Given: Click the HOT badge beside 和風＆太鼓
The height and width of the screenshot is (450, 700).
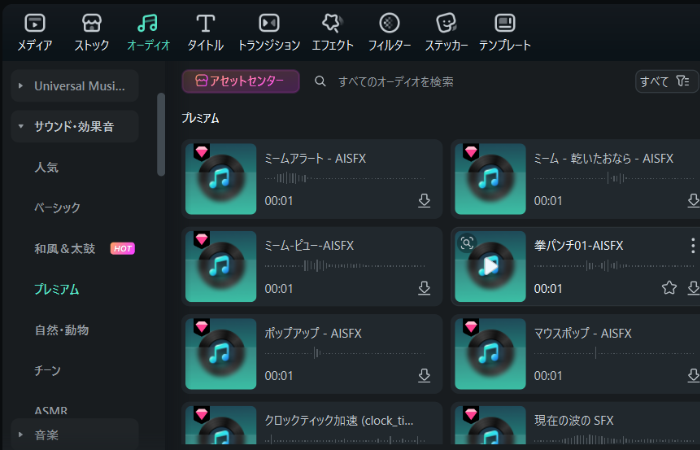Looking at the screenshot, I should tap(122, 249).
